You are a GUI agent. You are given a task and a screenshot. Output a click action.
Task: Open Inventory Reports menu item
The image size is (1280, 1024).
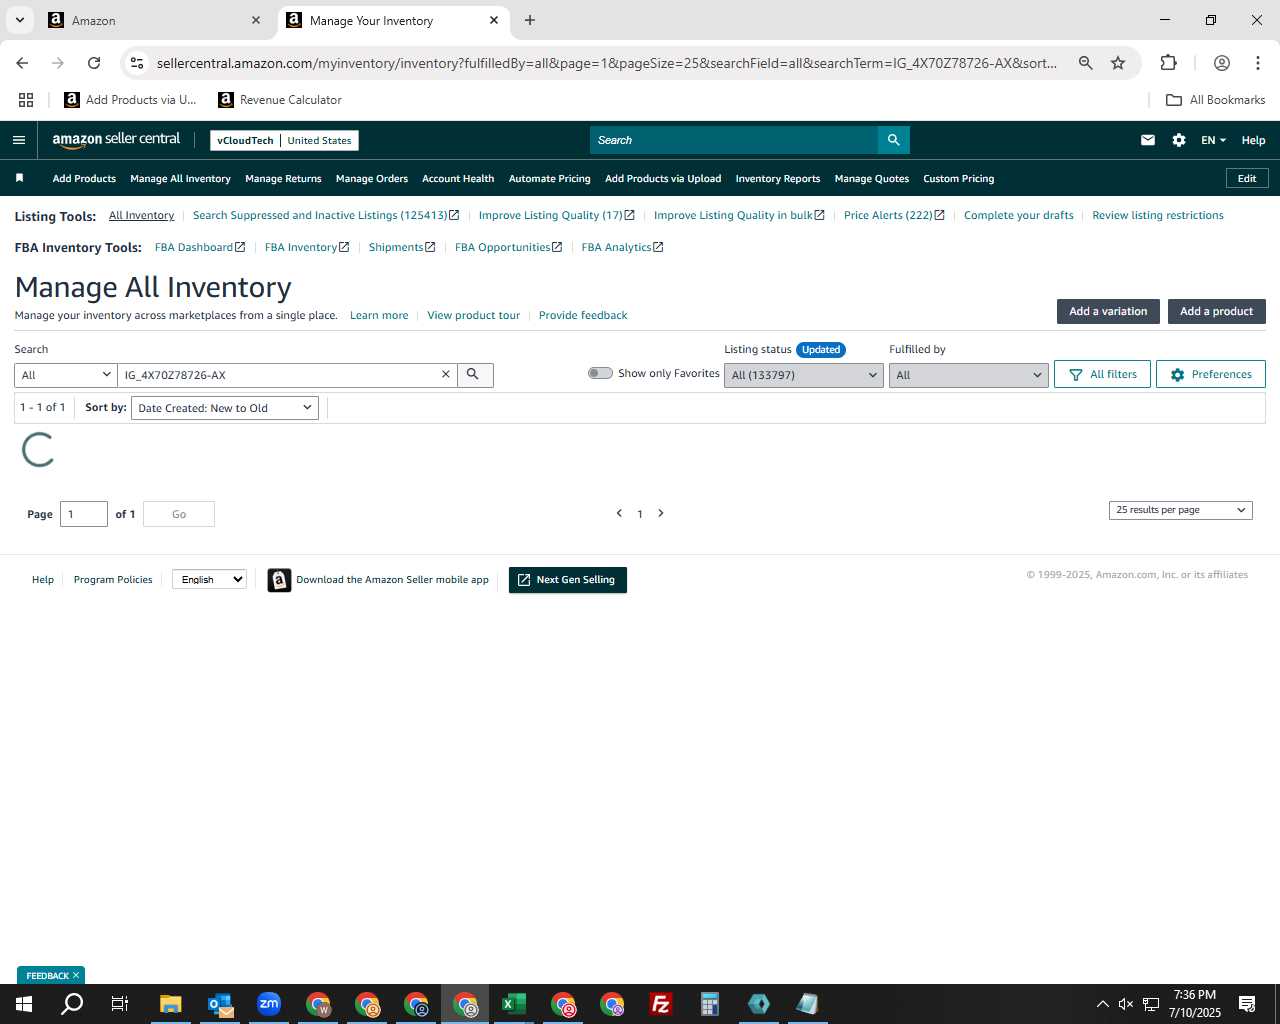pyautogui.click(x=778, y=179)
